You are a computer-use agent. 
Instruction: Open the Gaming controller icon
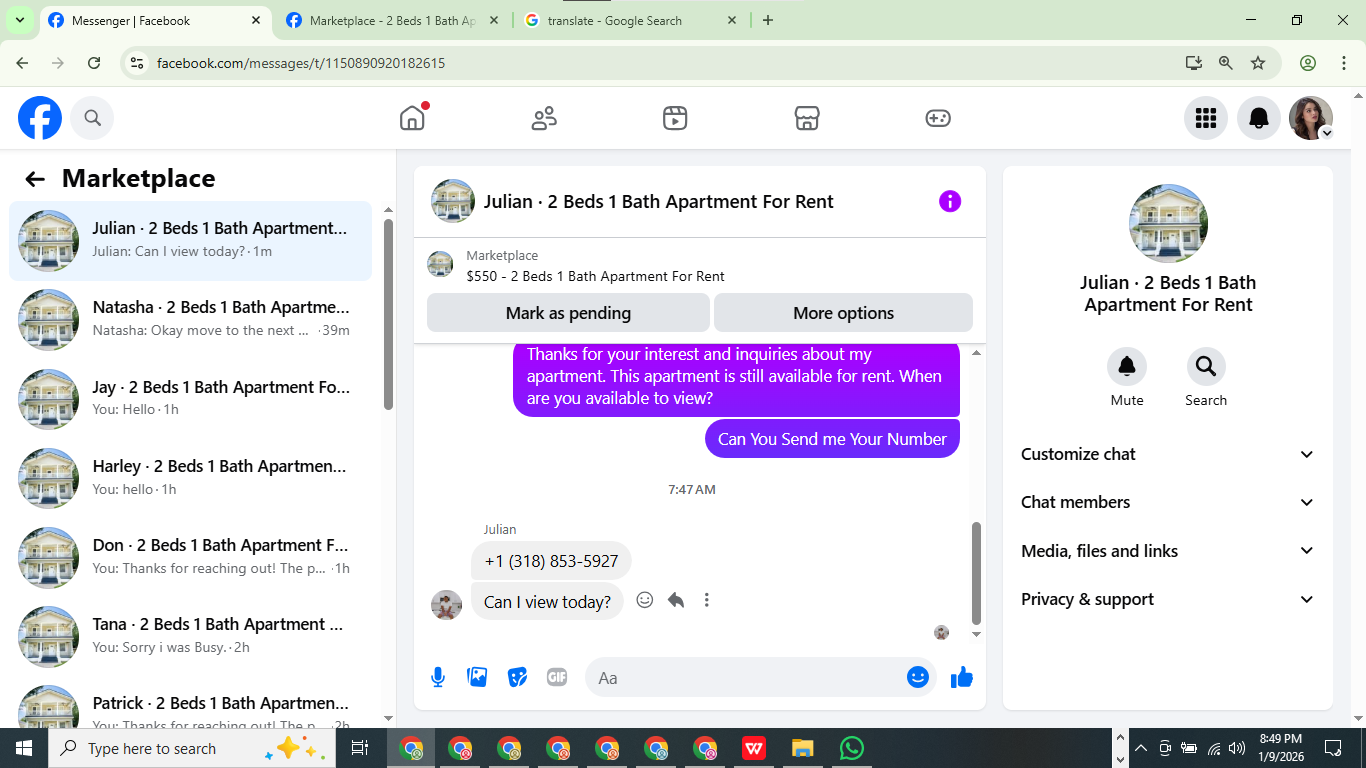pyautogui.click(x=938, y=118)
